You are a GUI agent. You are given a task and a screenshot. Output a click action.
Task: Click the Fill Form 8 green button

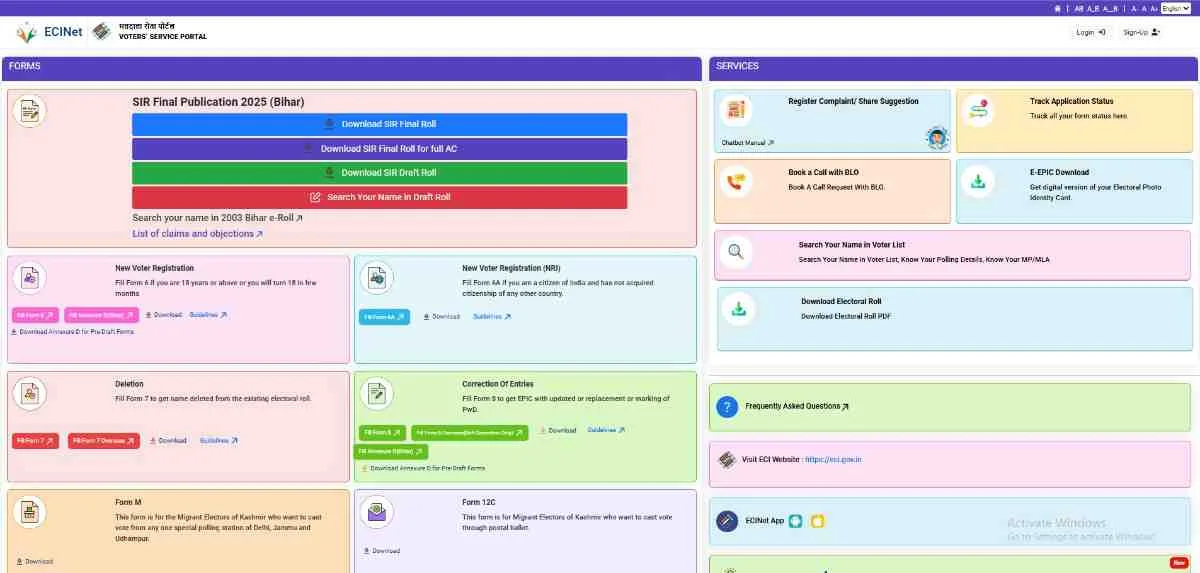point(381,432)
